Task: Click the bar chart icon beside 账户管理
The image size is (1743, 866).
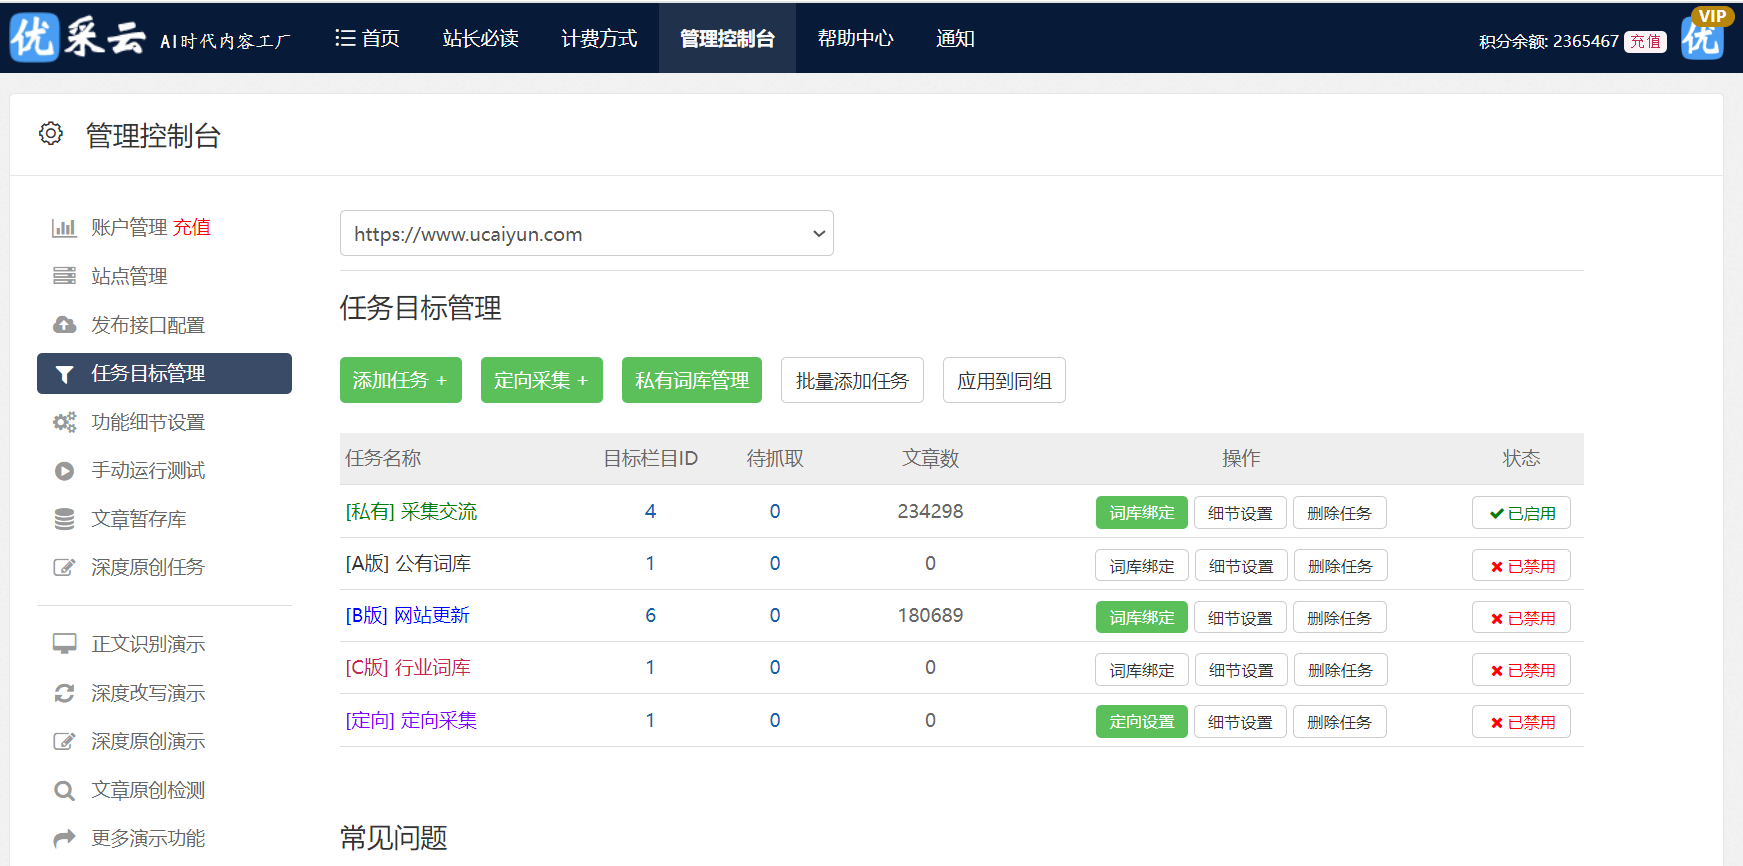Action: point(64,228)
